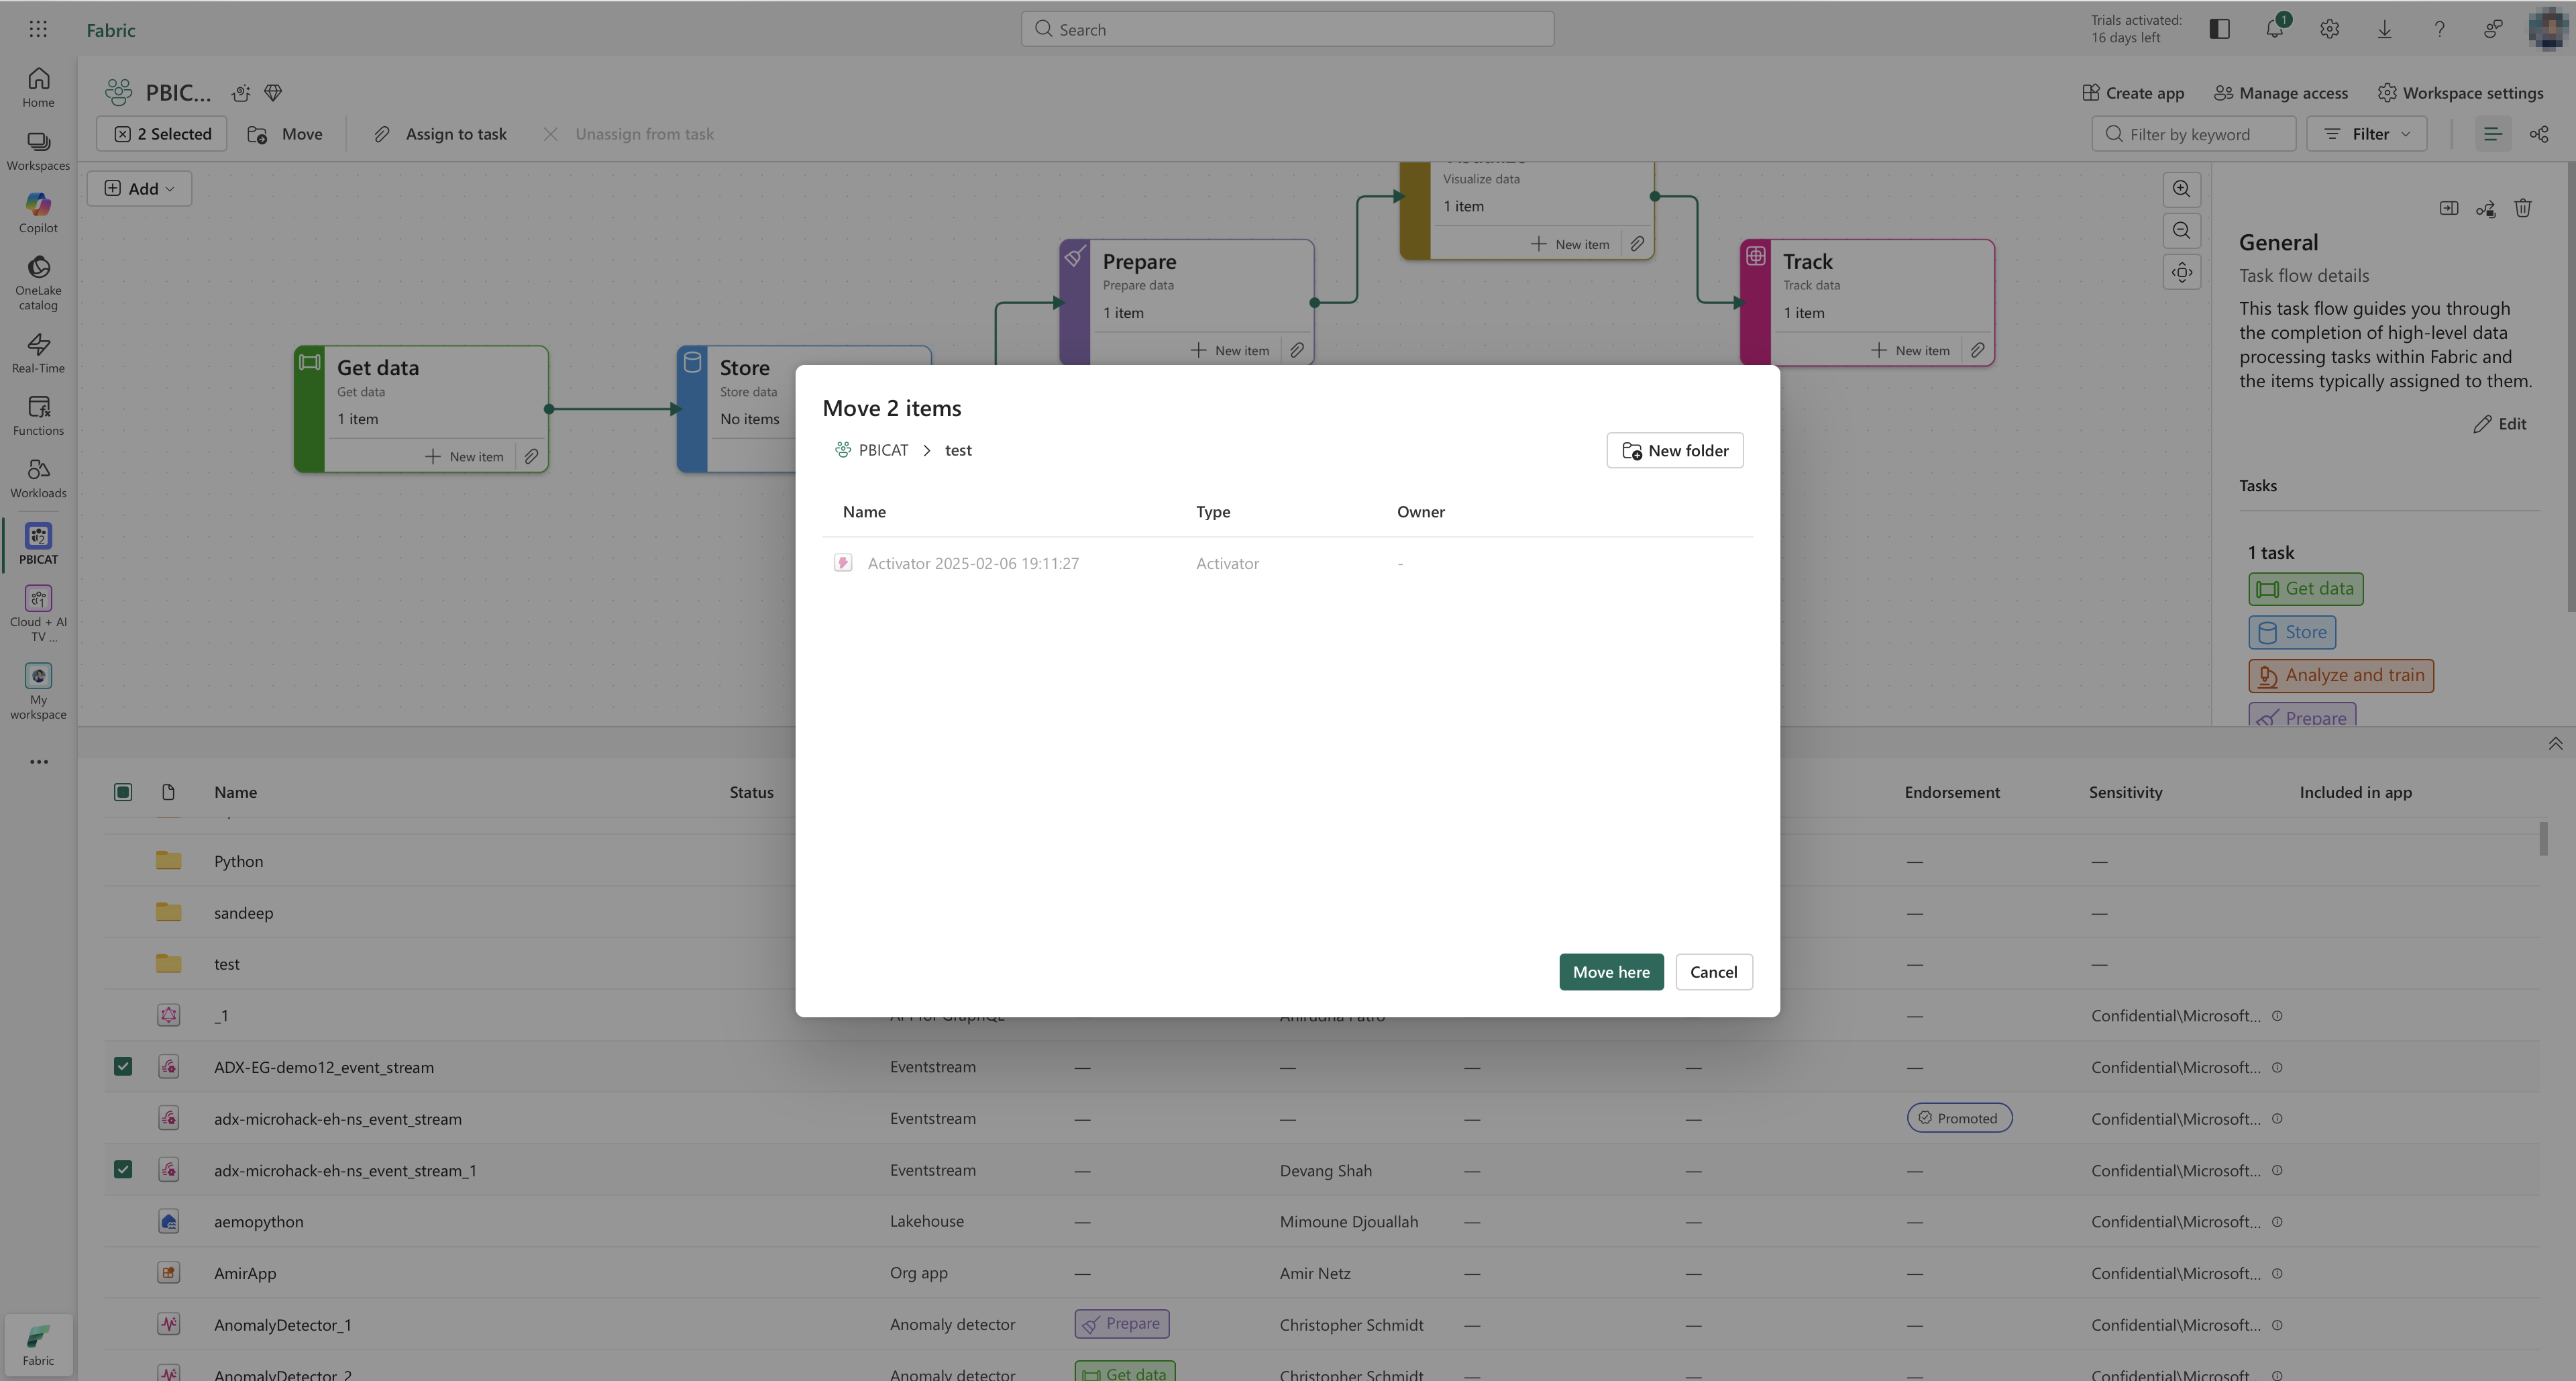
Task: Click attach item paperclip on Get data task
Action: 531,456
